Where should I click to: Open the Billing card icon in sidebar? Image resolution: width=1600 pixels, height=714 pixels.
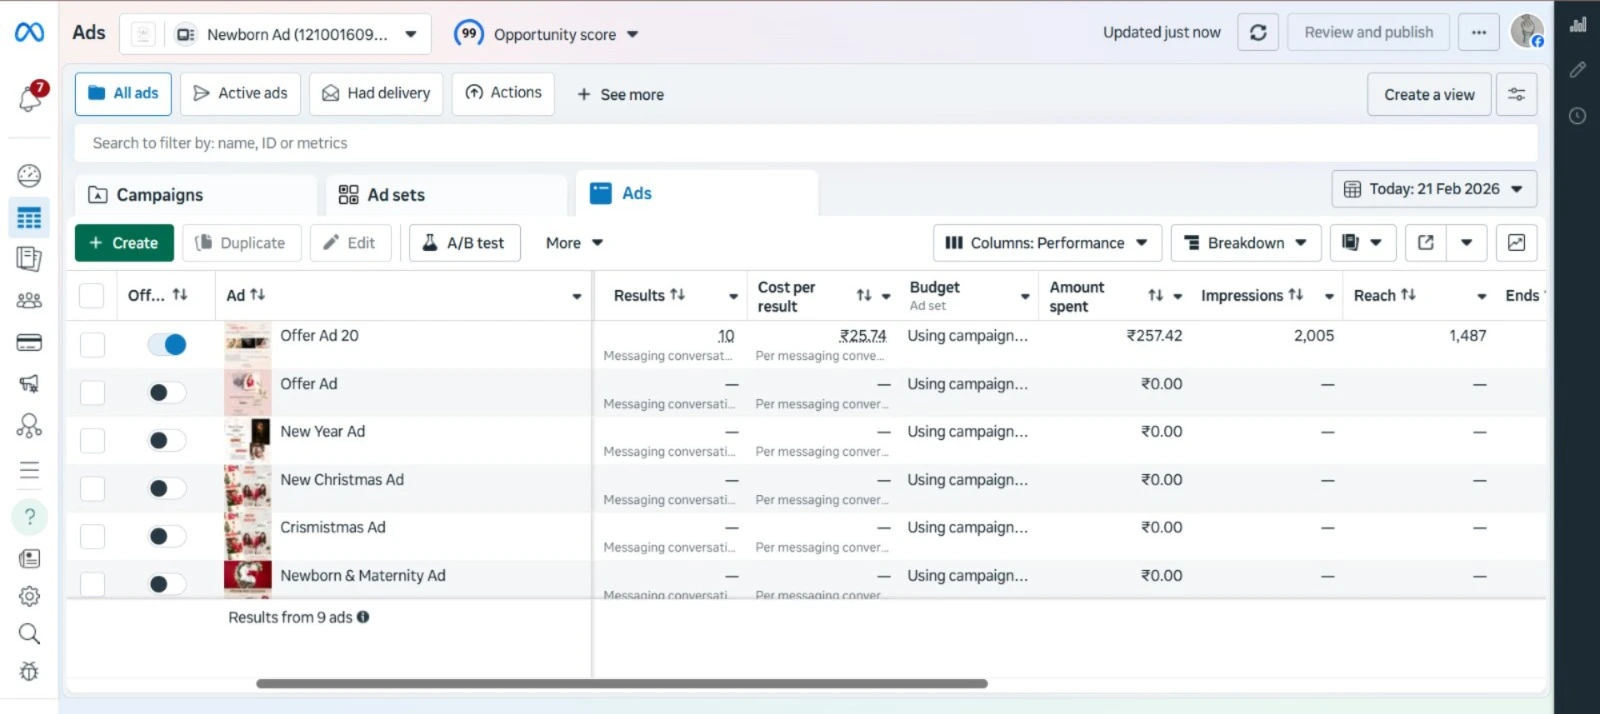29,343
